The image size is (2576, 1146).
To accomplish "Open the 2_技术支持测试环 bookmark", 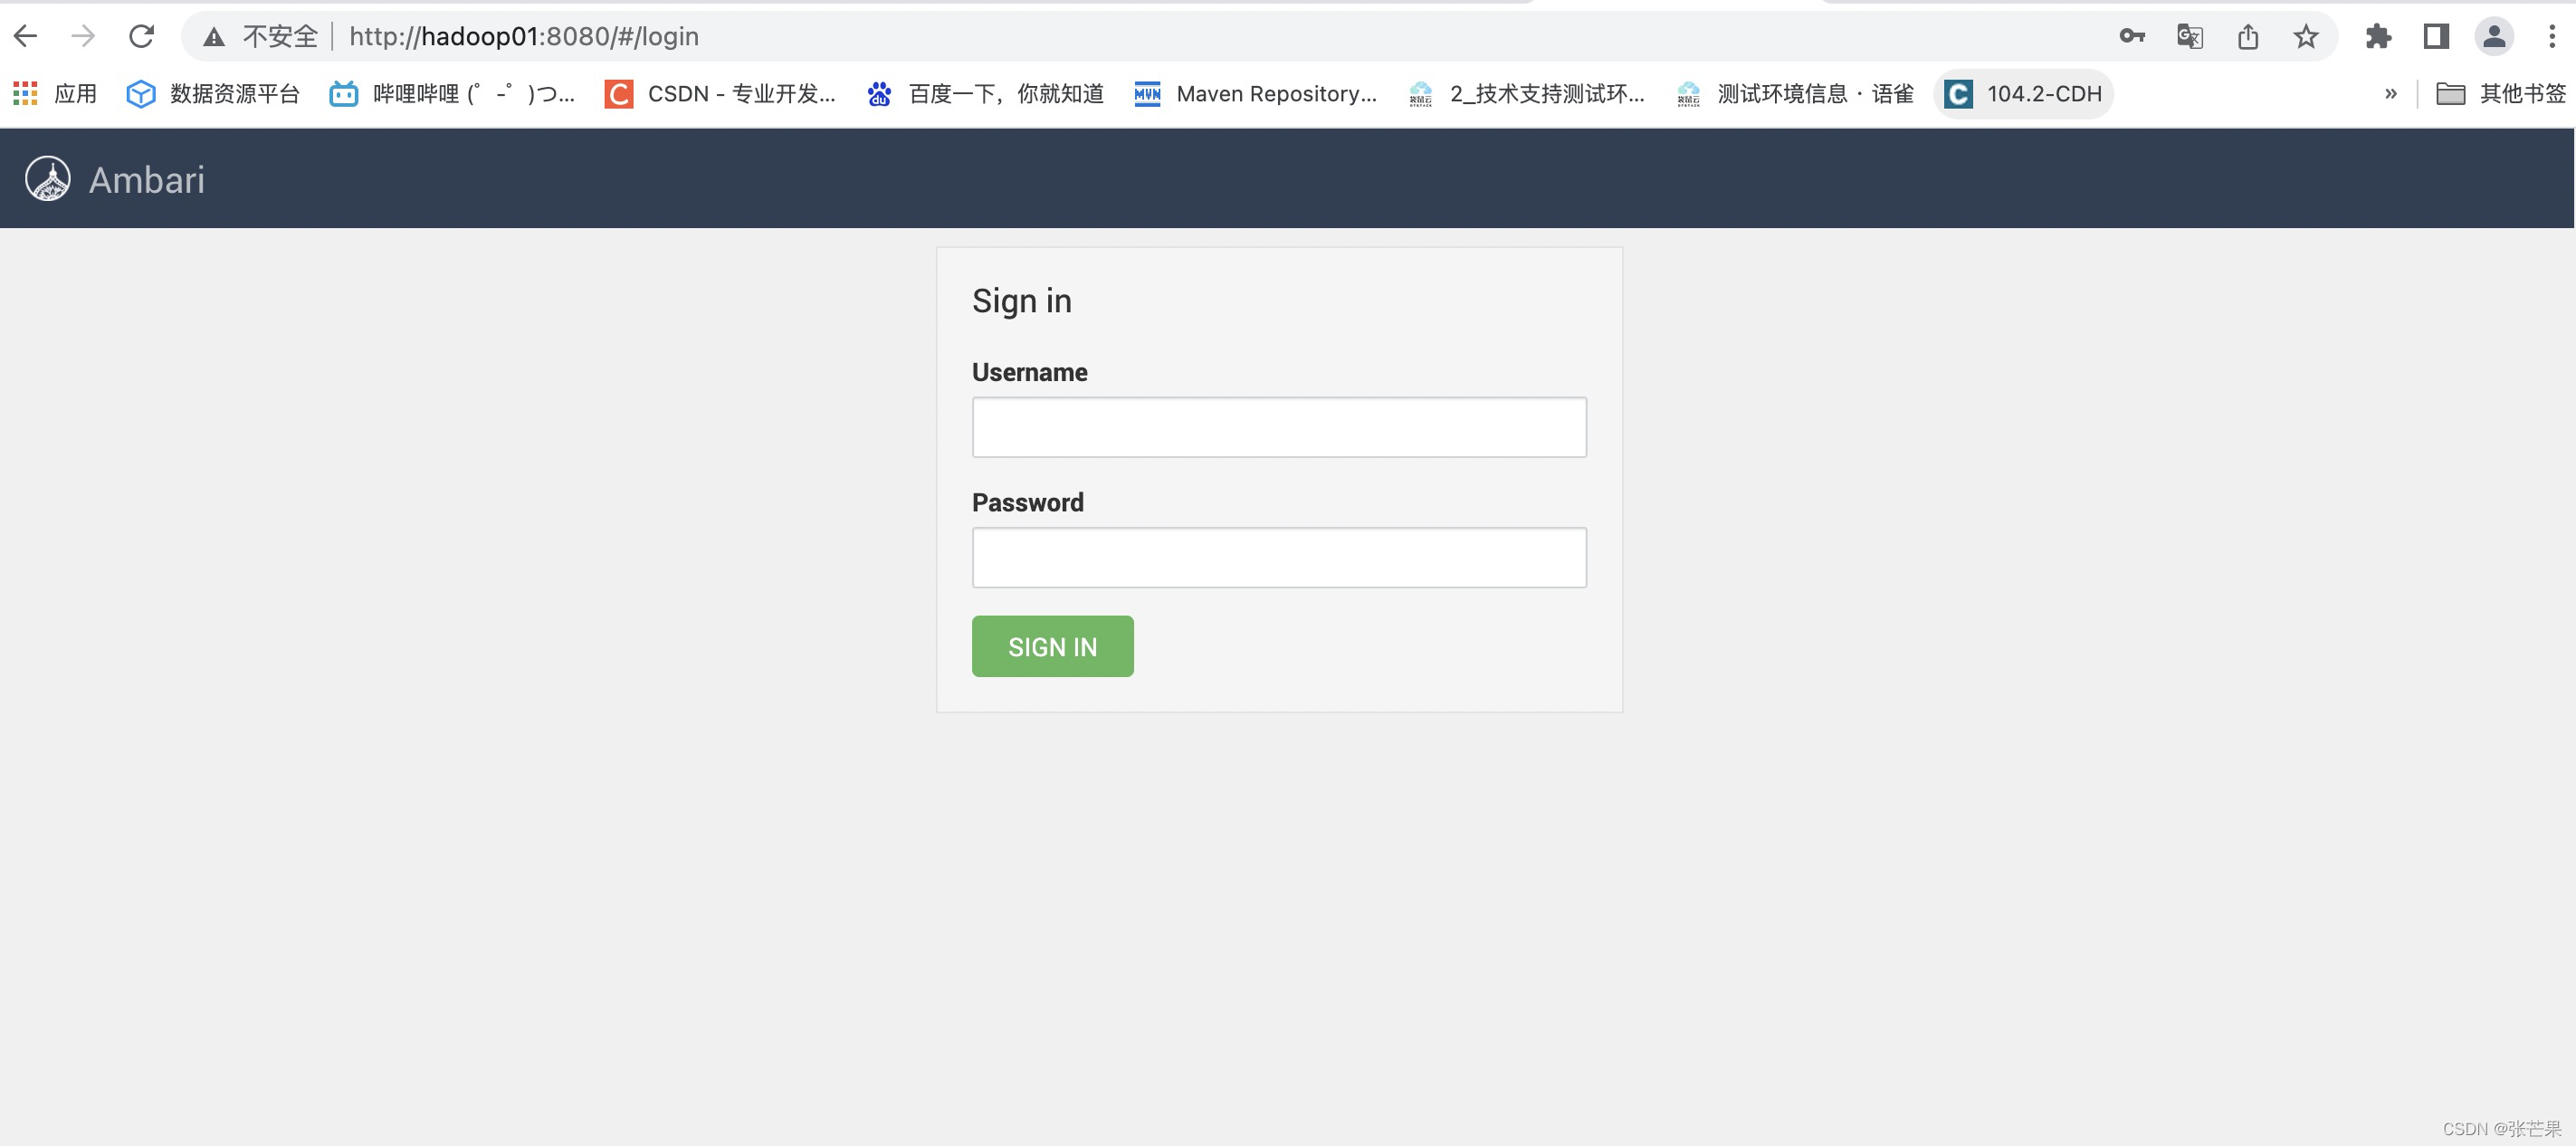I will 1526,94.
